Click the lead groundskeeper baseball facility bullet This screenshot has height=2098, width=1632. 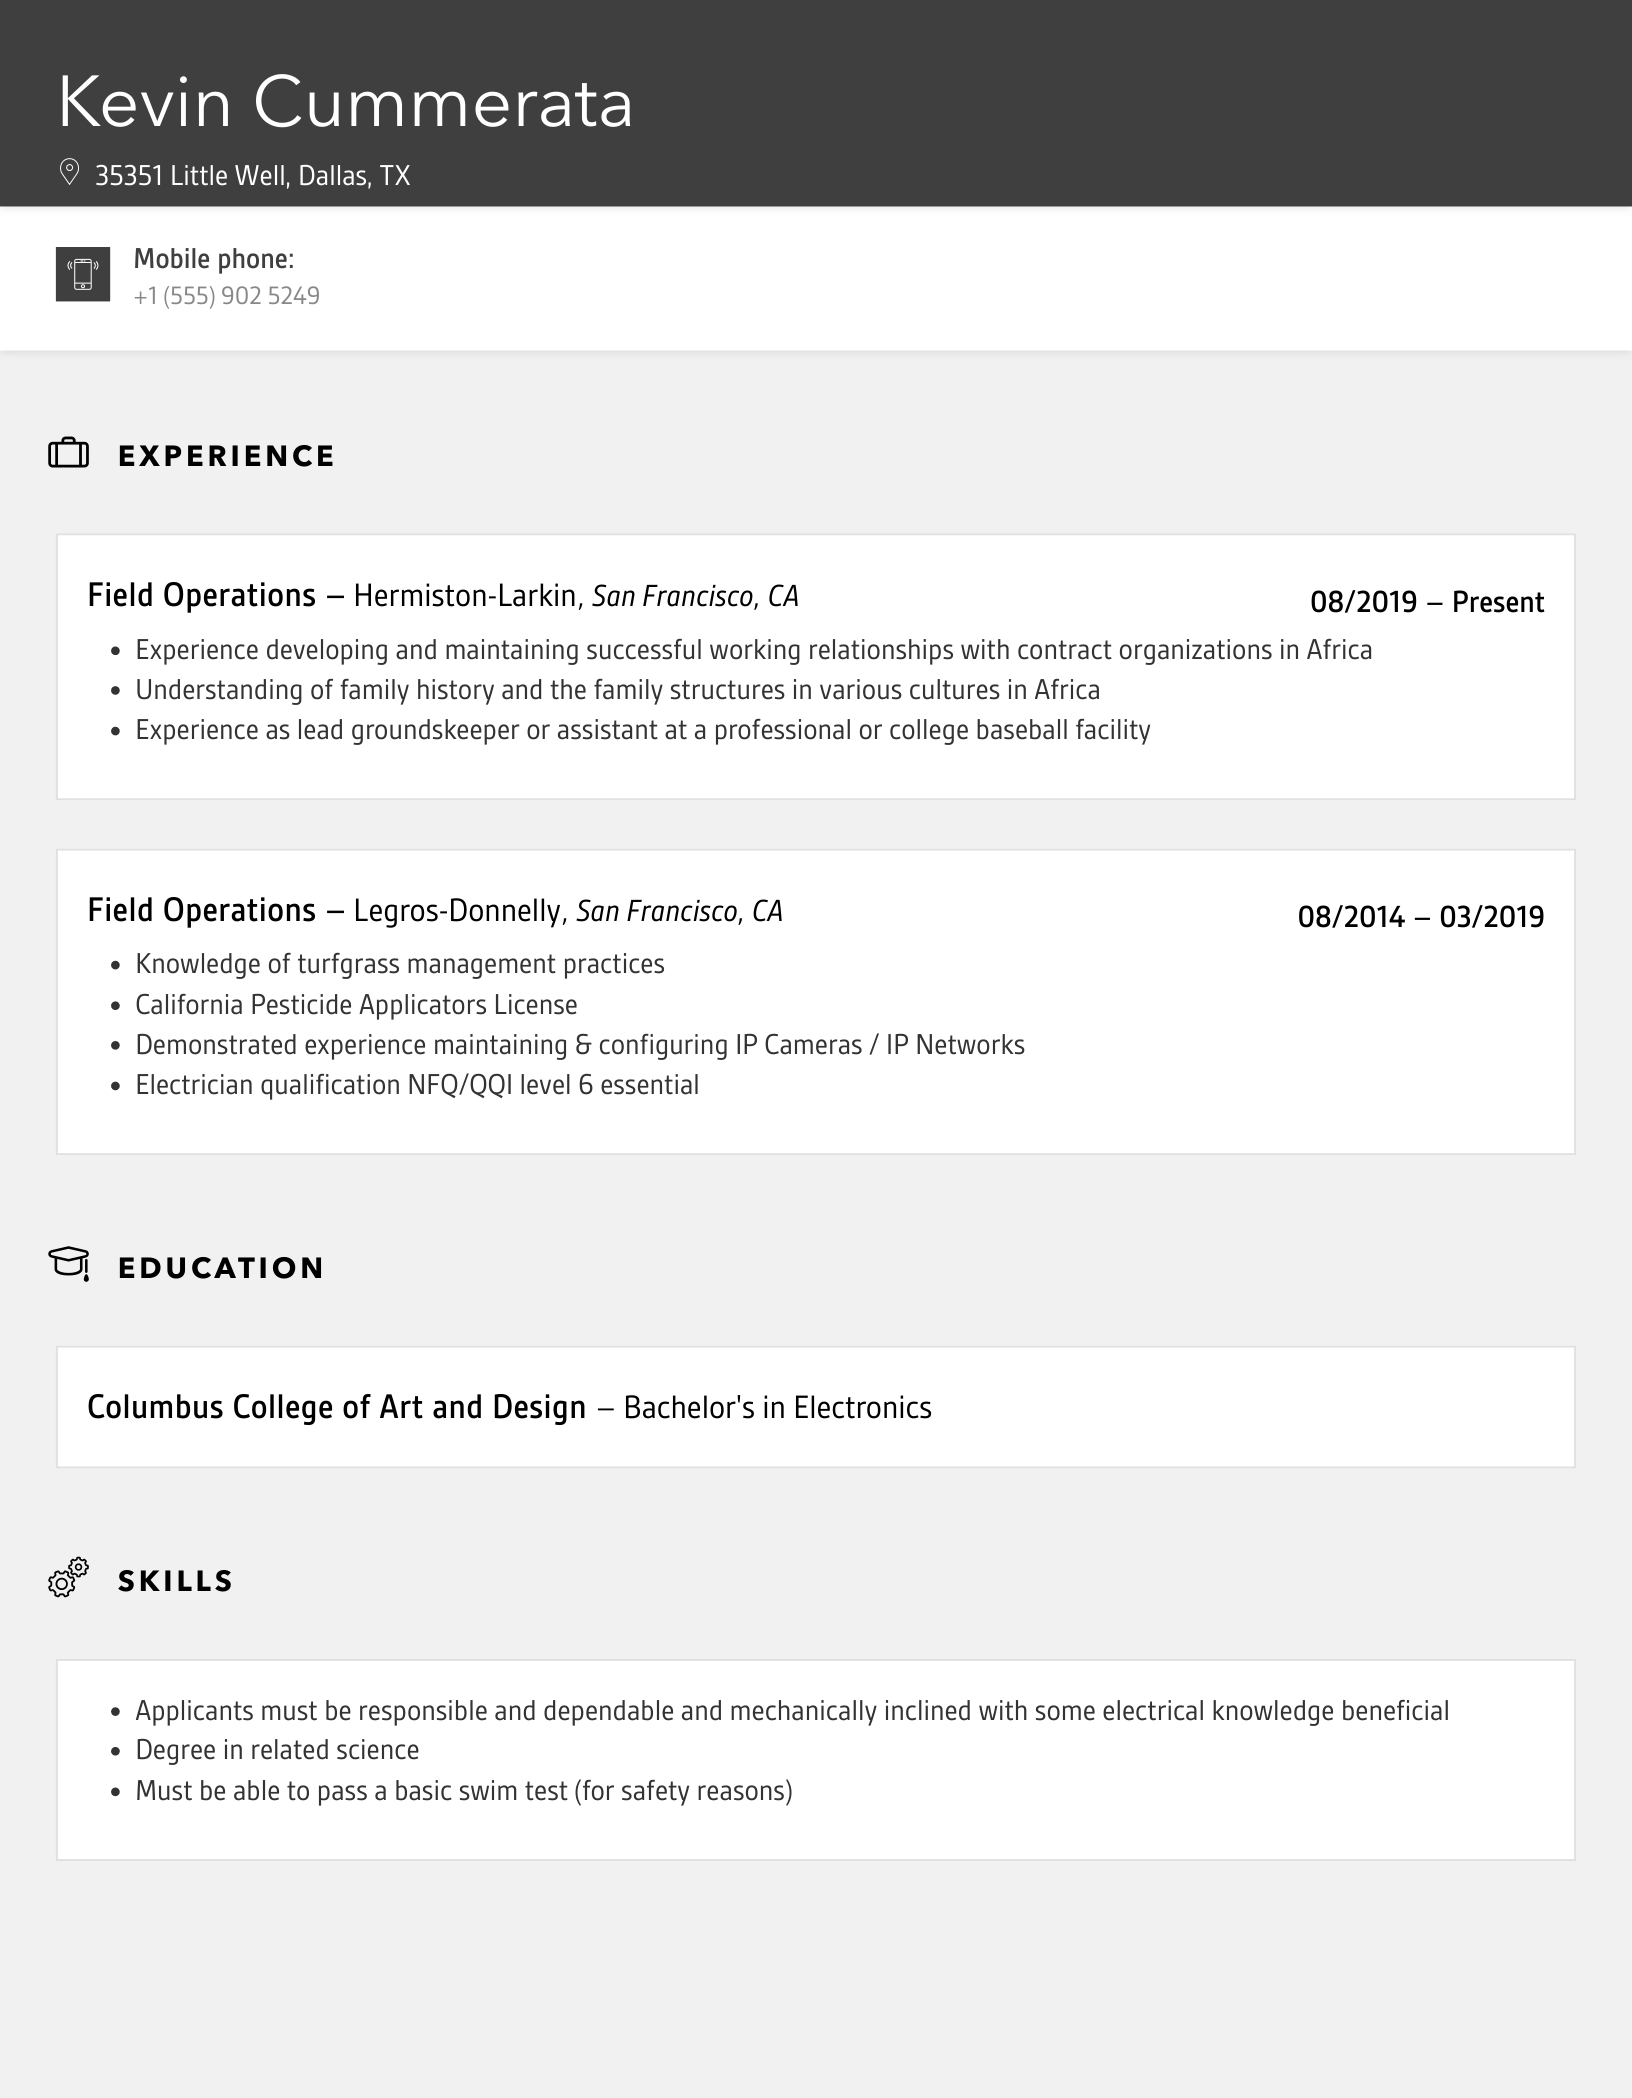[642, 731]
